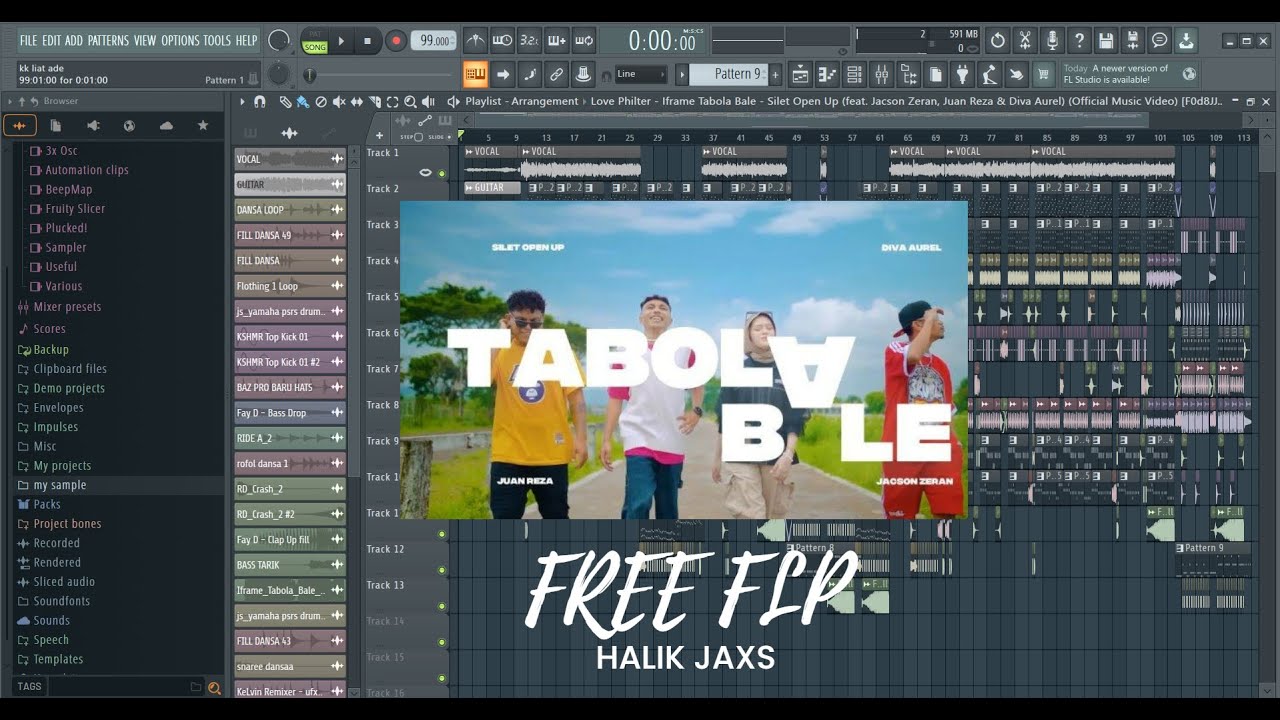Open the pattern selector arrow menu
This screenshot has width=1280, height=720.
click(x=683, y=74)
